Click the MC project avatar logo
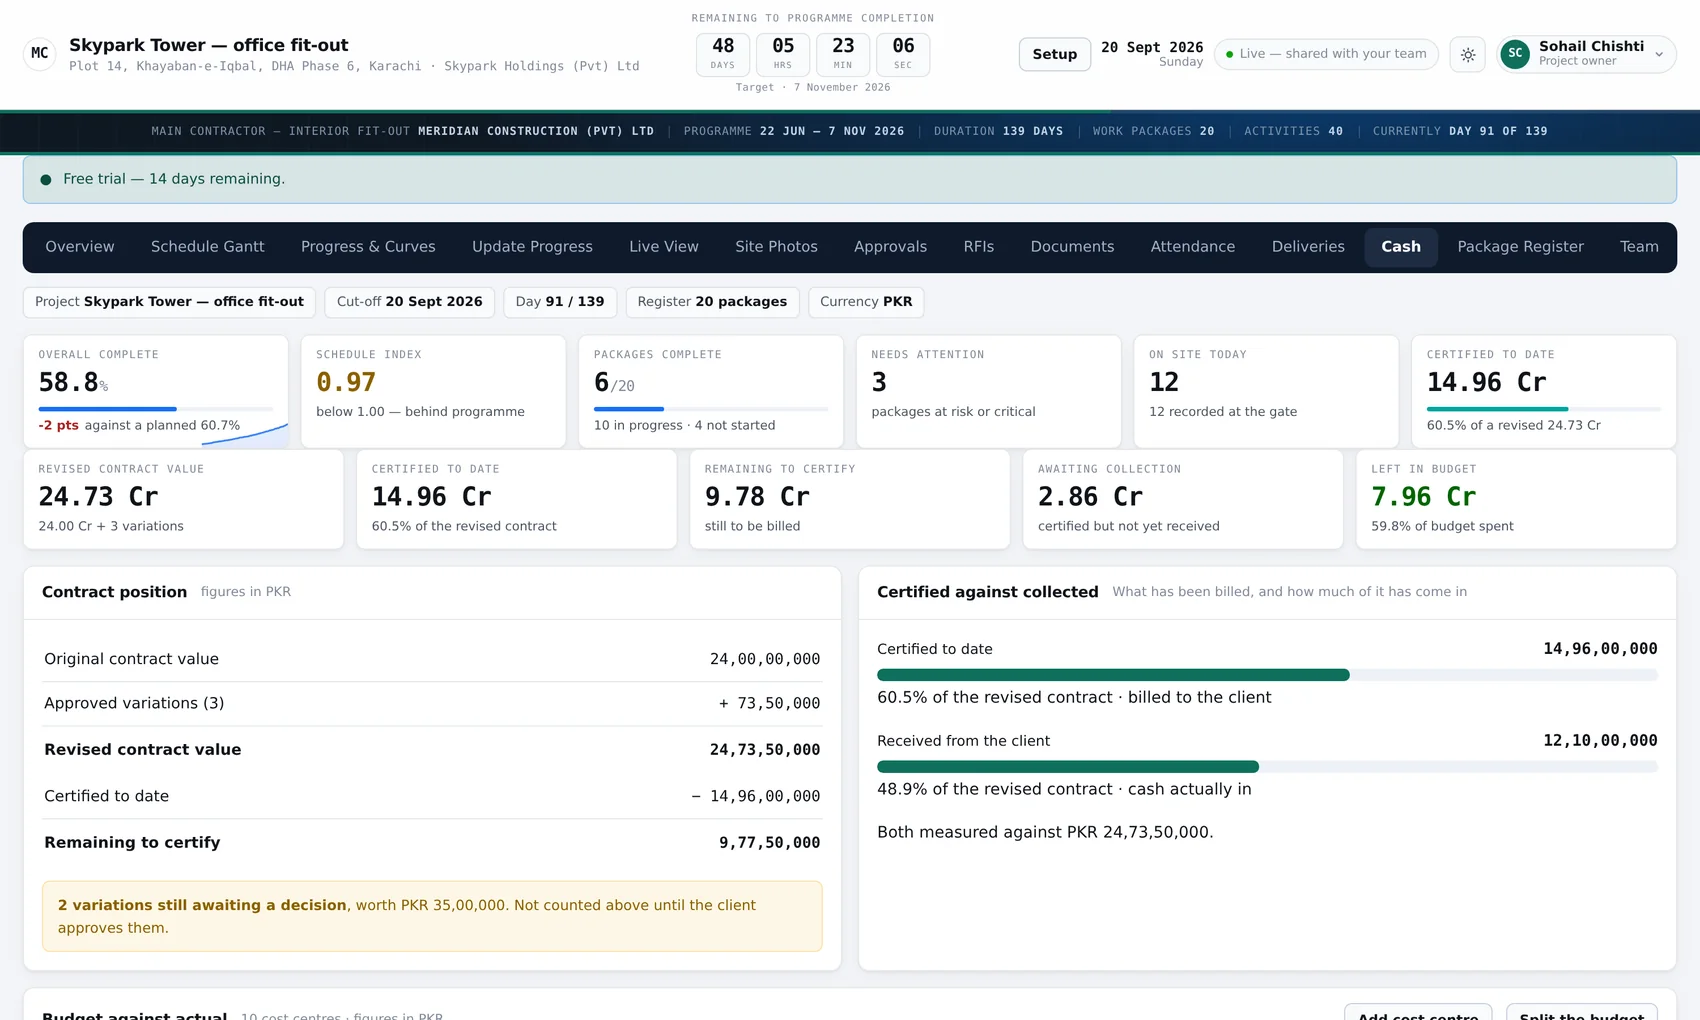Viewport: 1700px width, 1020px height. coord(40,54)
